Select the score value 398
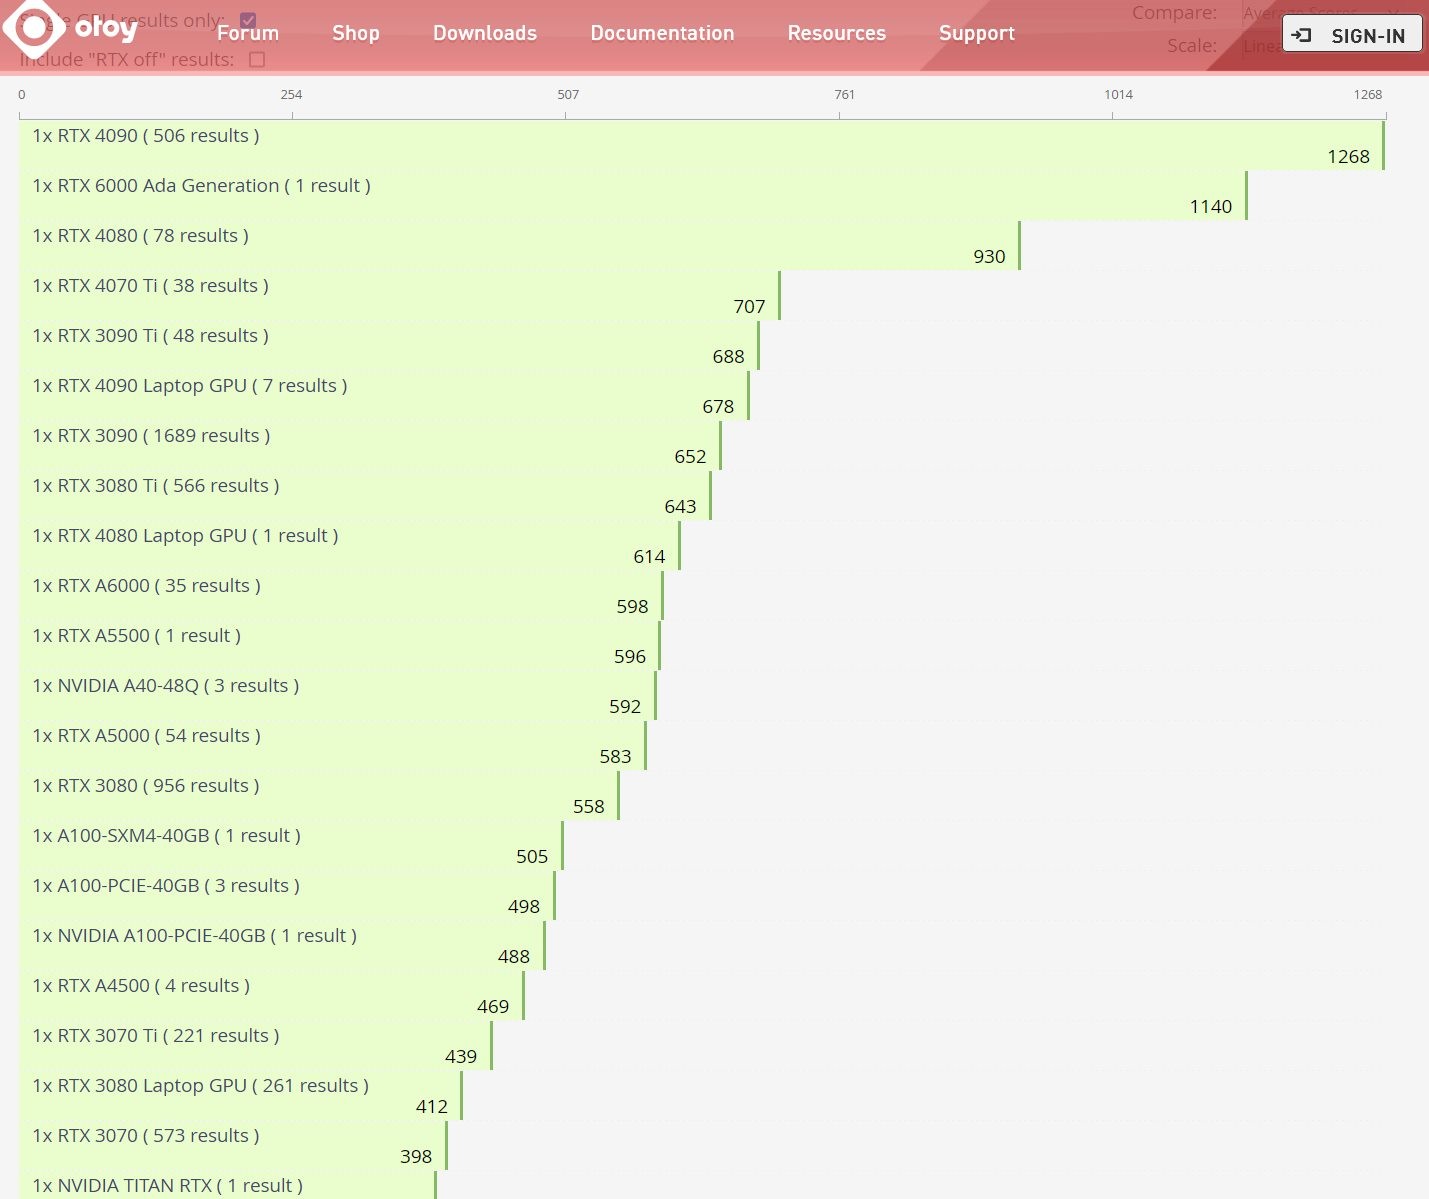The width and height of the screenshot is (1429, 1199). 417,1157
